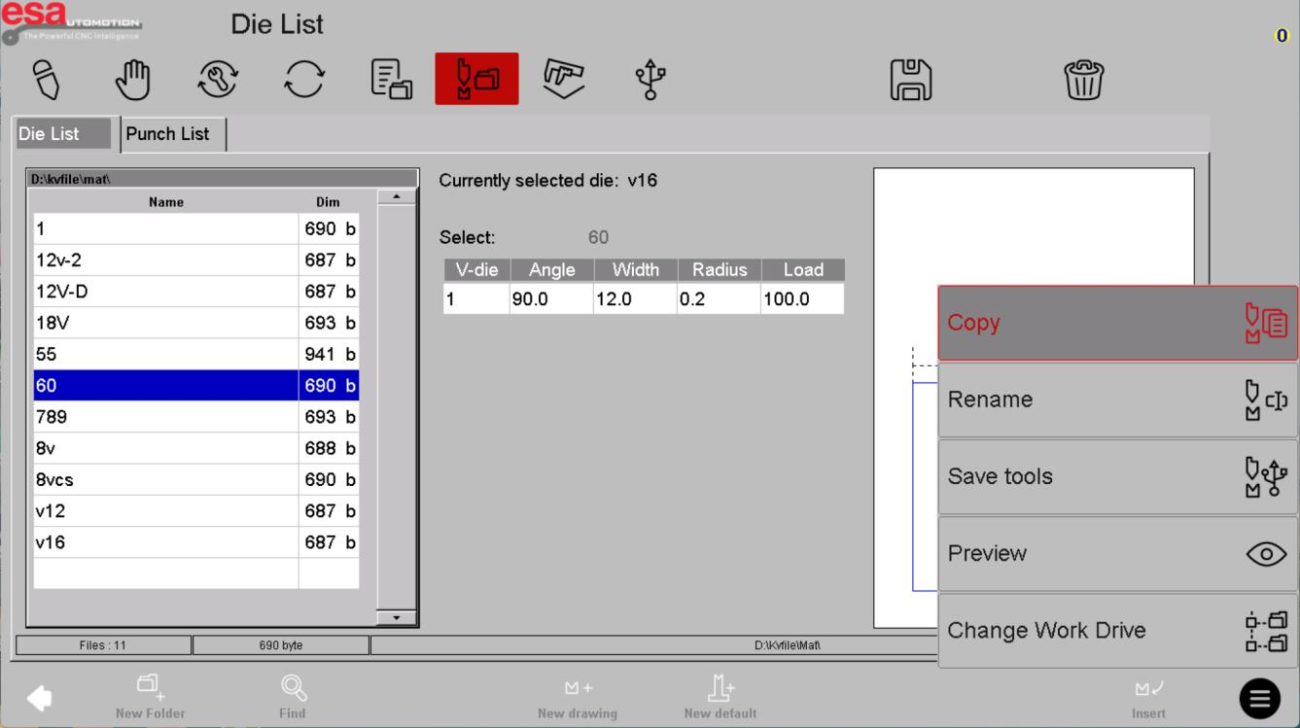
Task: Choose Copy from the popup menu
Action: 1117,323
